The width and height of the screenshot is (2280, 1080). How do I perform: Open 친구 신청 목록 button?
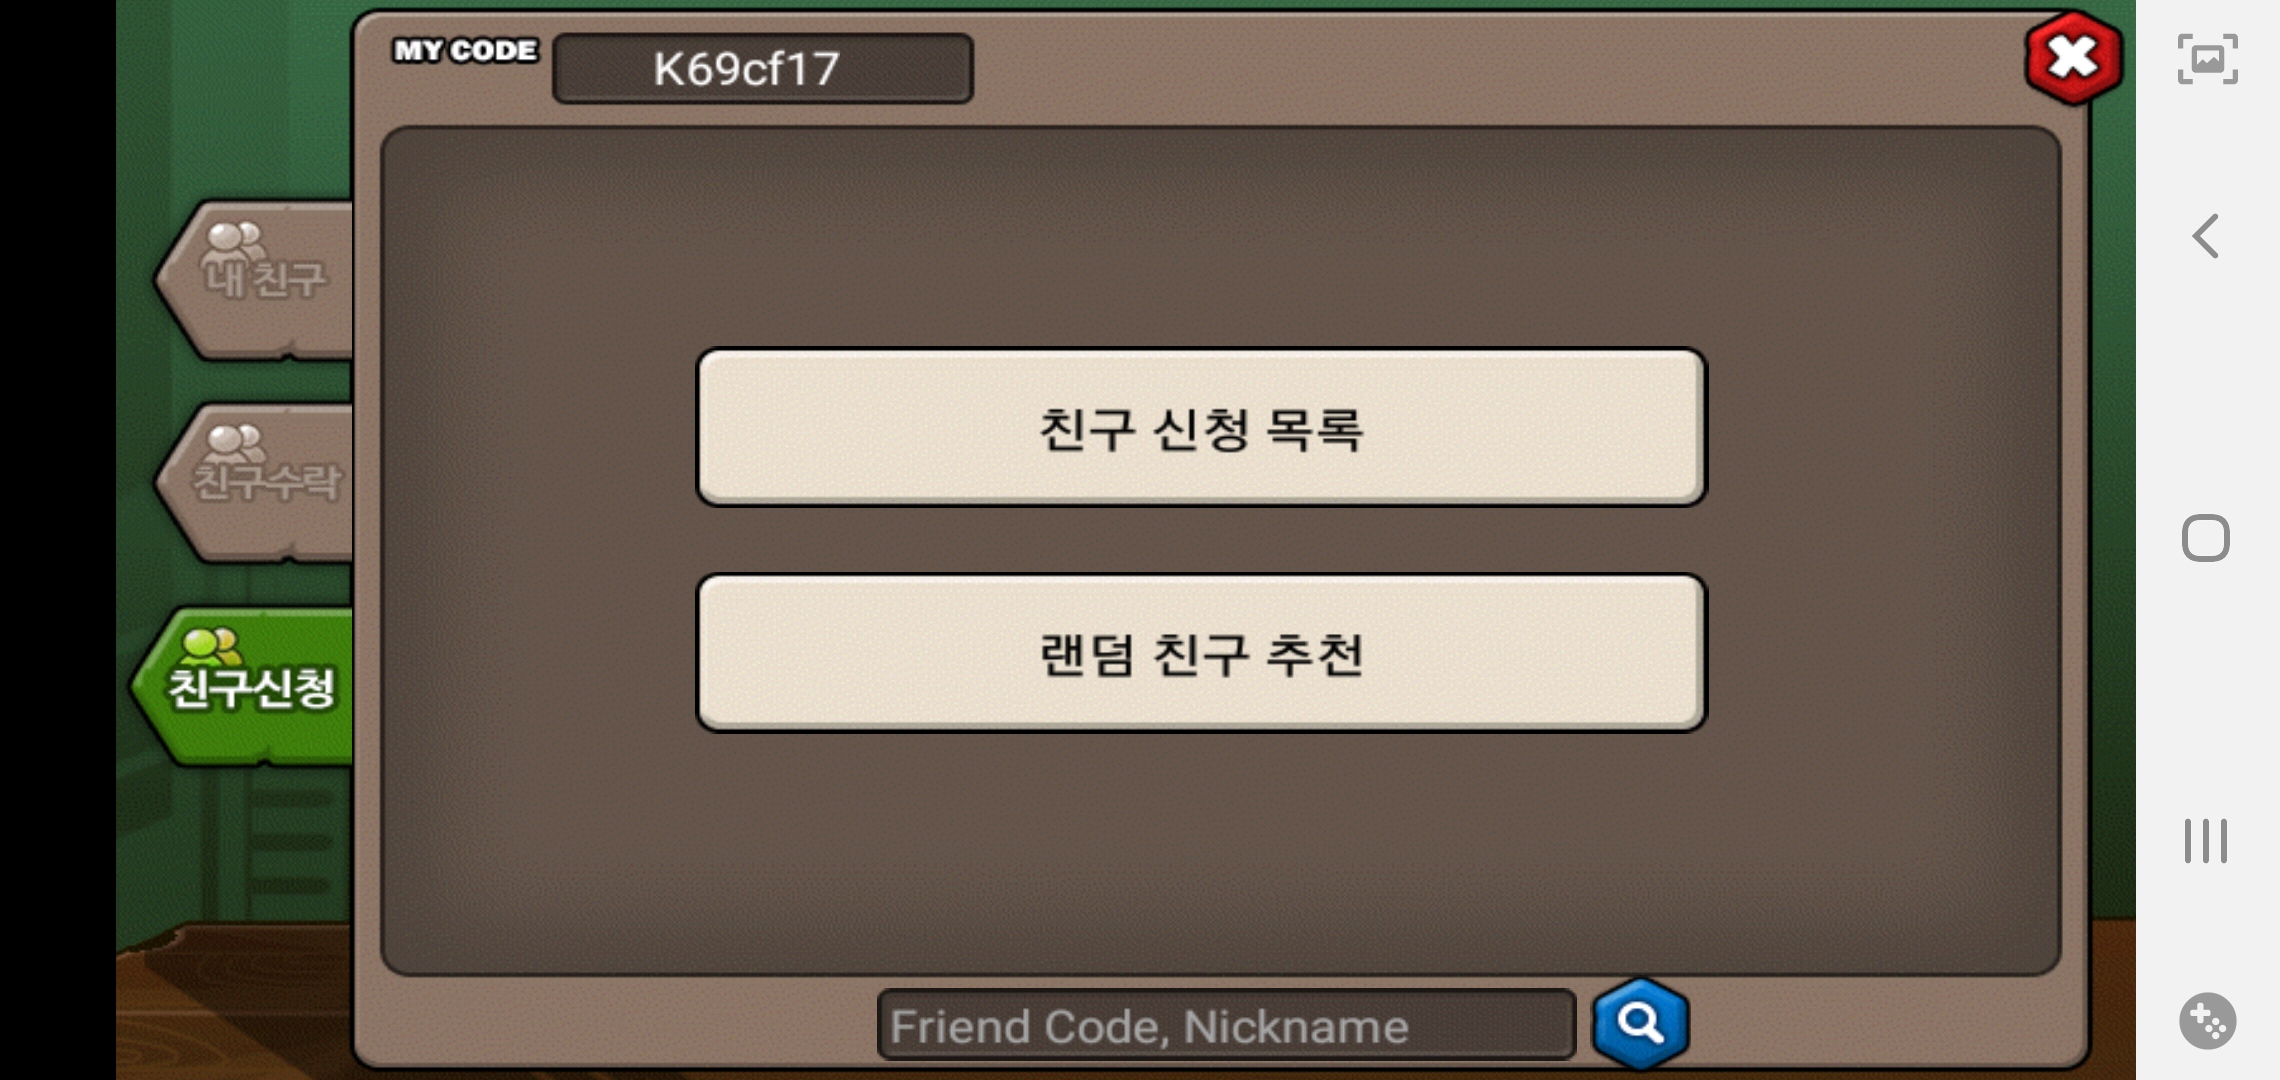click(x=1201, y=427)
